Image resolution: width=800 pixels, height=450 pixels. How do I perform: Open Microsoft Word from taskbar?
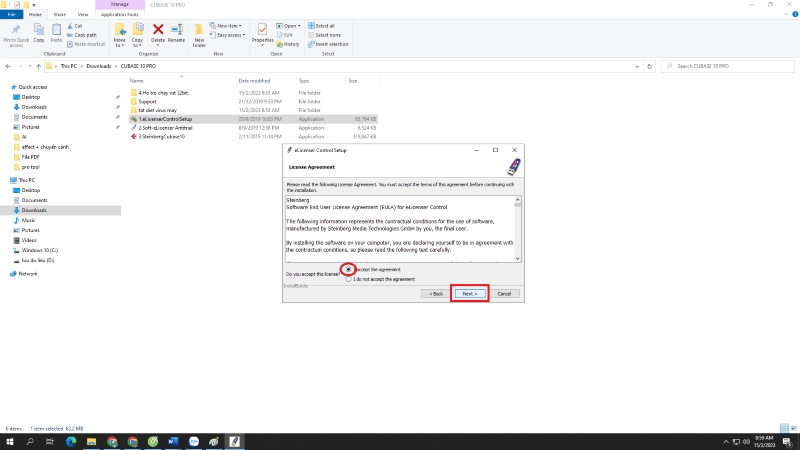pyautogui.click(x=173, y=442)
